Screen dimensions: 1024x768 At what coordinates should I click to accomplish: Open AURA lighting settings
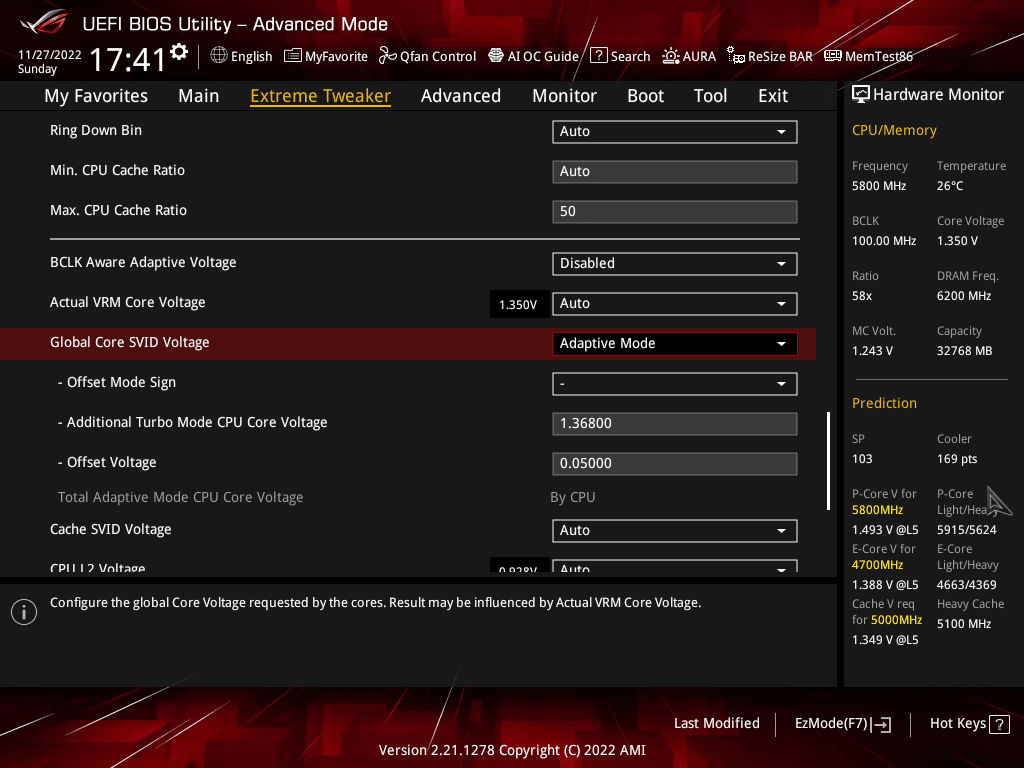tap(689, 56)
